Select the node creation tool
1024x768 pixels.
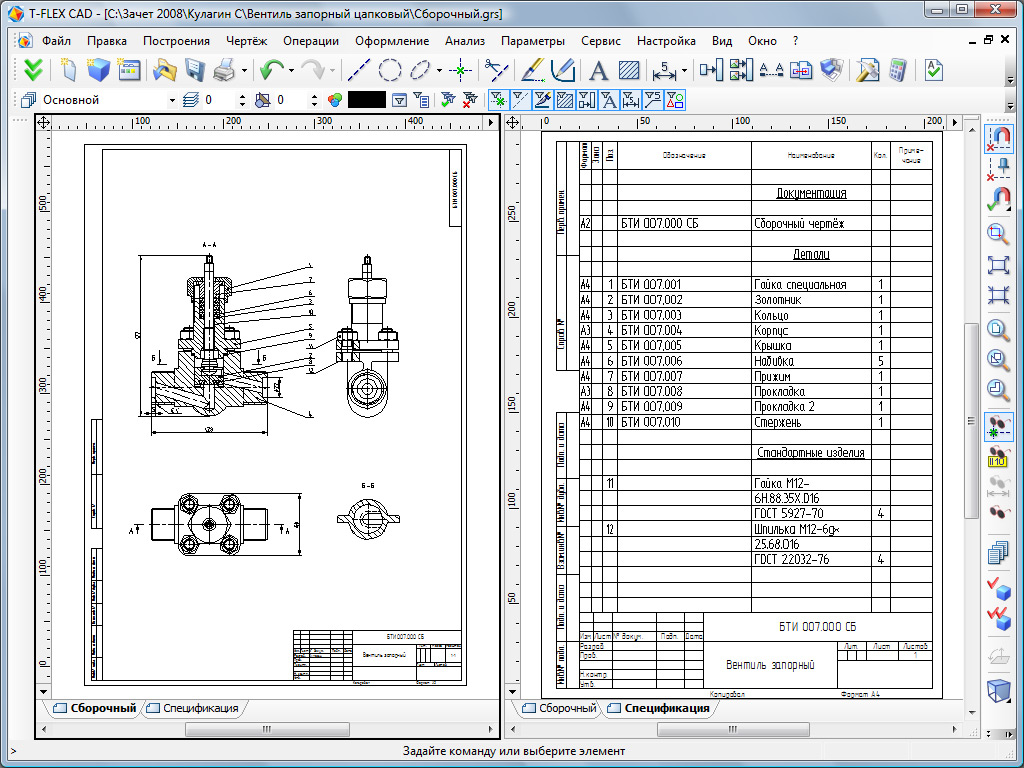click(461, 70)
